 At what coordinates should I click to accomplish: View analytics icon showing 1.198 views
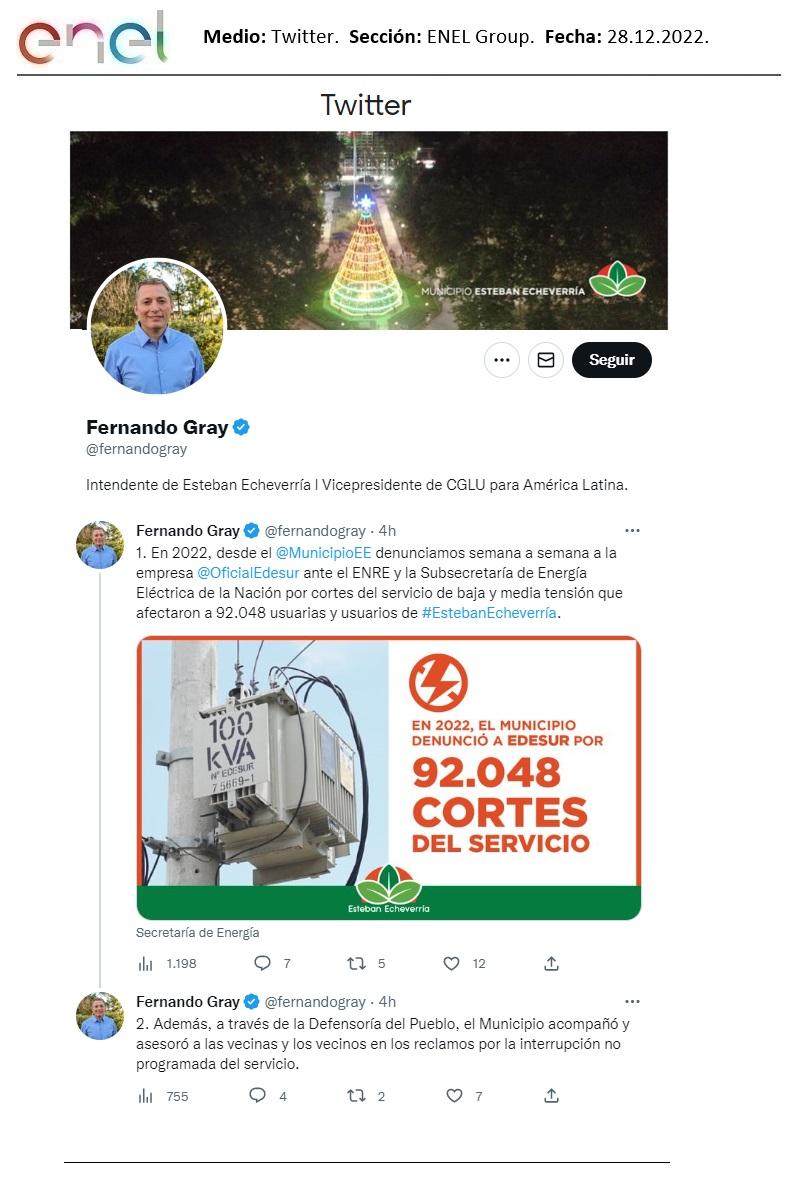(146, 963)
